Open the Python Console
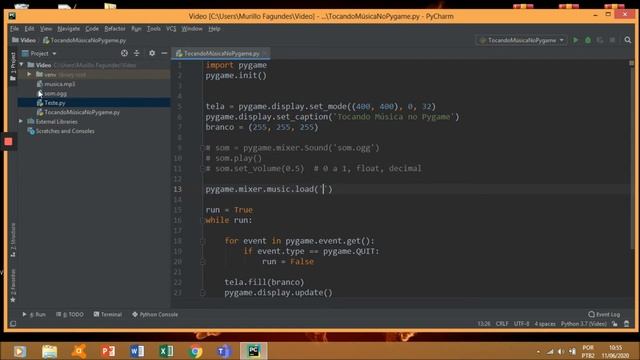 (155, 314)
